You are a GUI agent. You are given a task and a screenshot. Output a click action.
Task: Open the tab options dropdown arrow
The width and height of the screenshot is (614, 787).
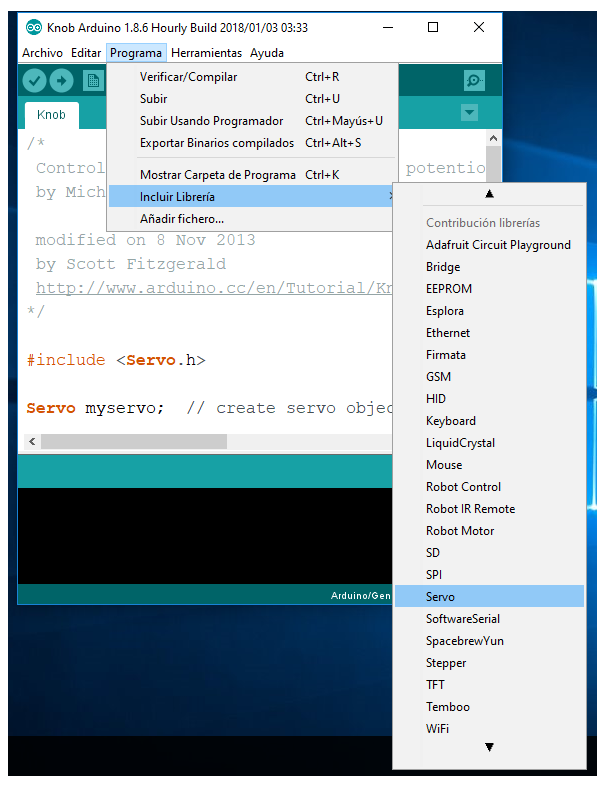pyautogui.click(x=469, y=112)
